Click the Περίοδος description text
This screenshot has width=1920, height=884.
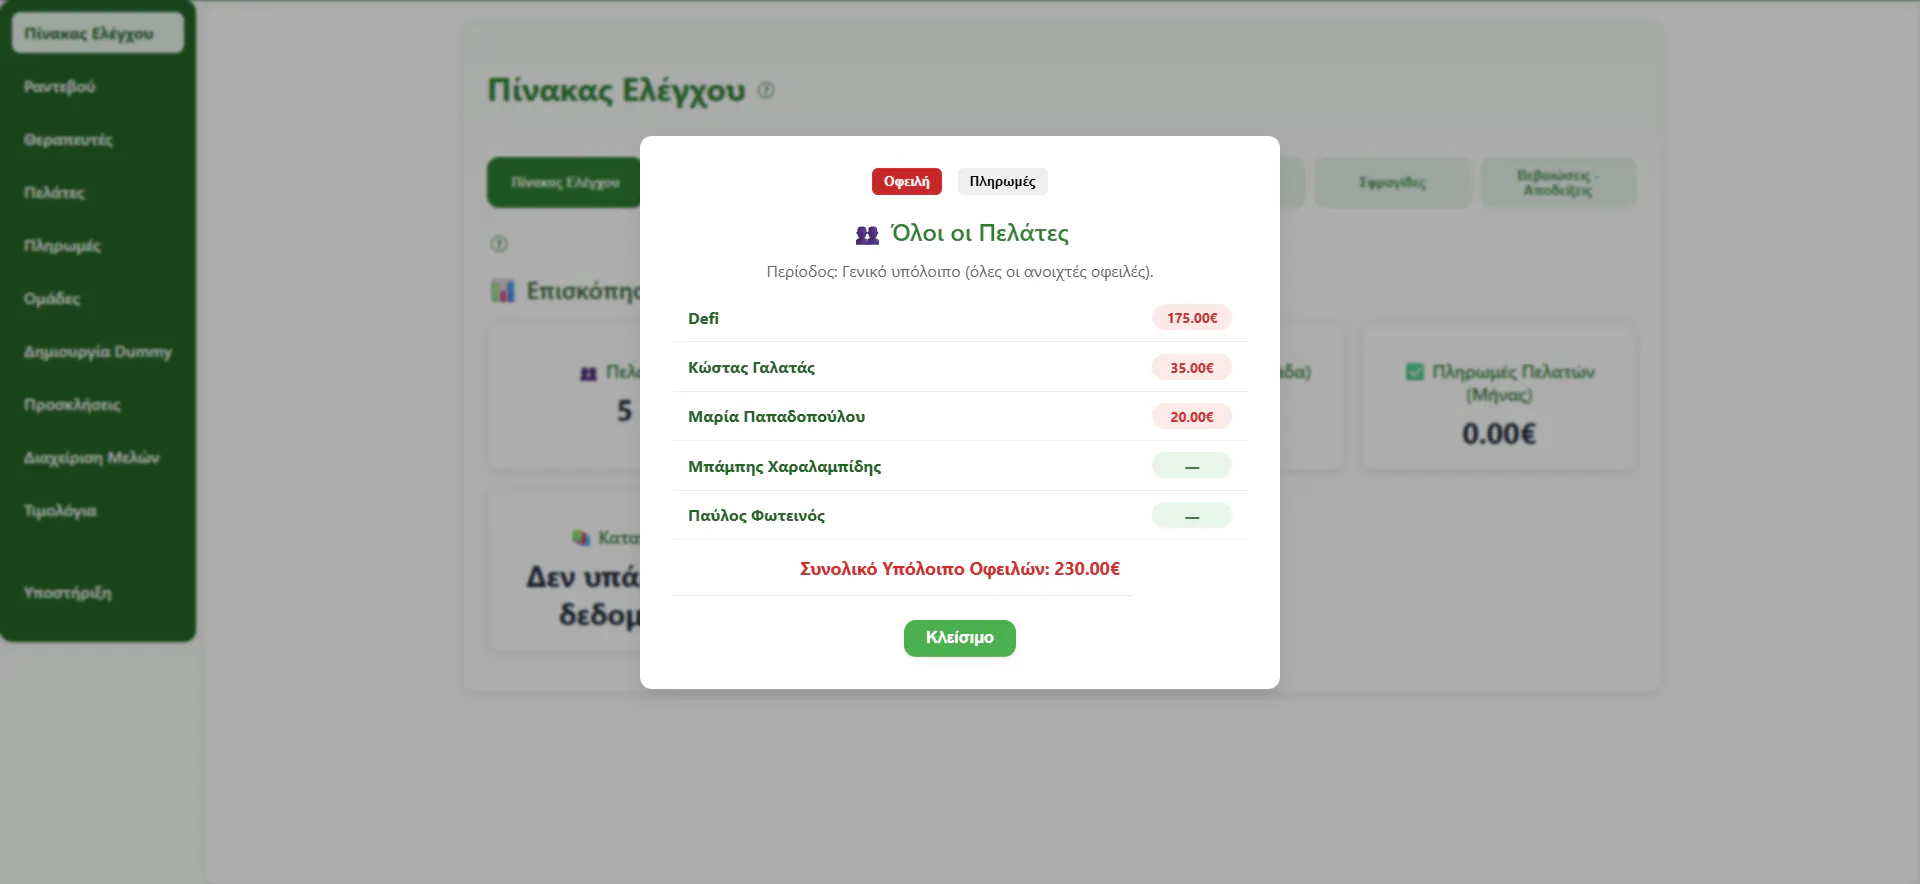point(959,271)
